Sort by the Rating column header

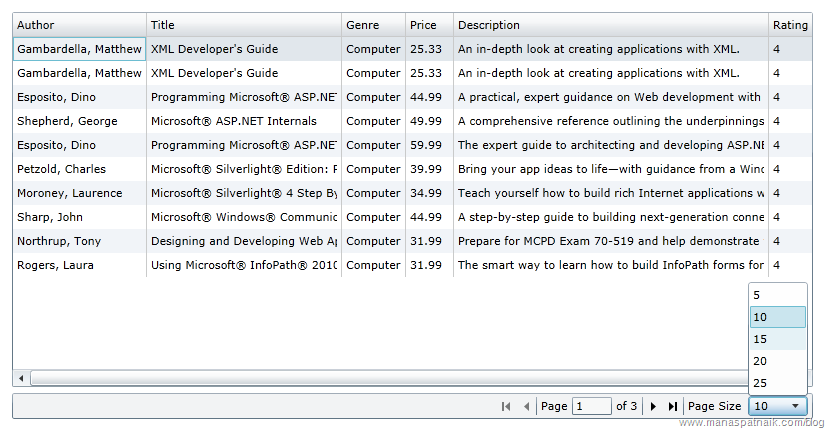(x=790, y=25)
